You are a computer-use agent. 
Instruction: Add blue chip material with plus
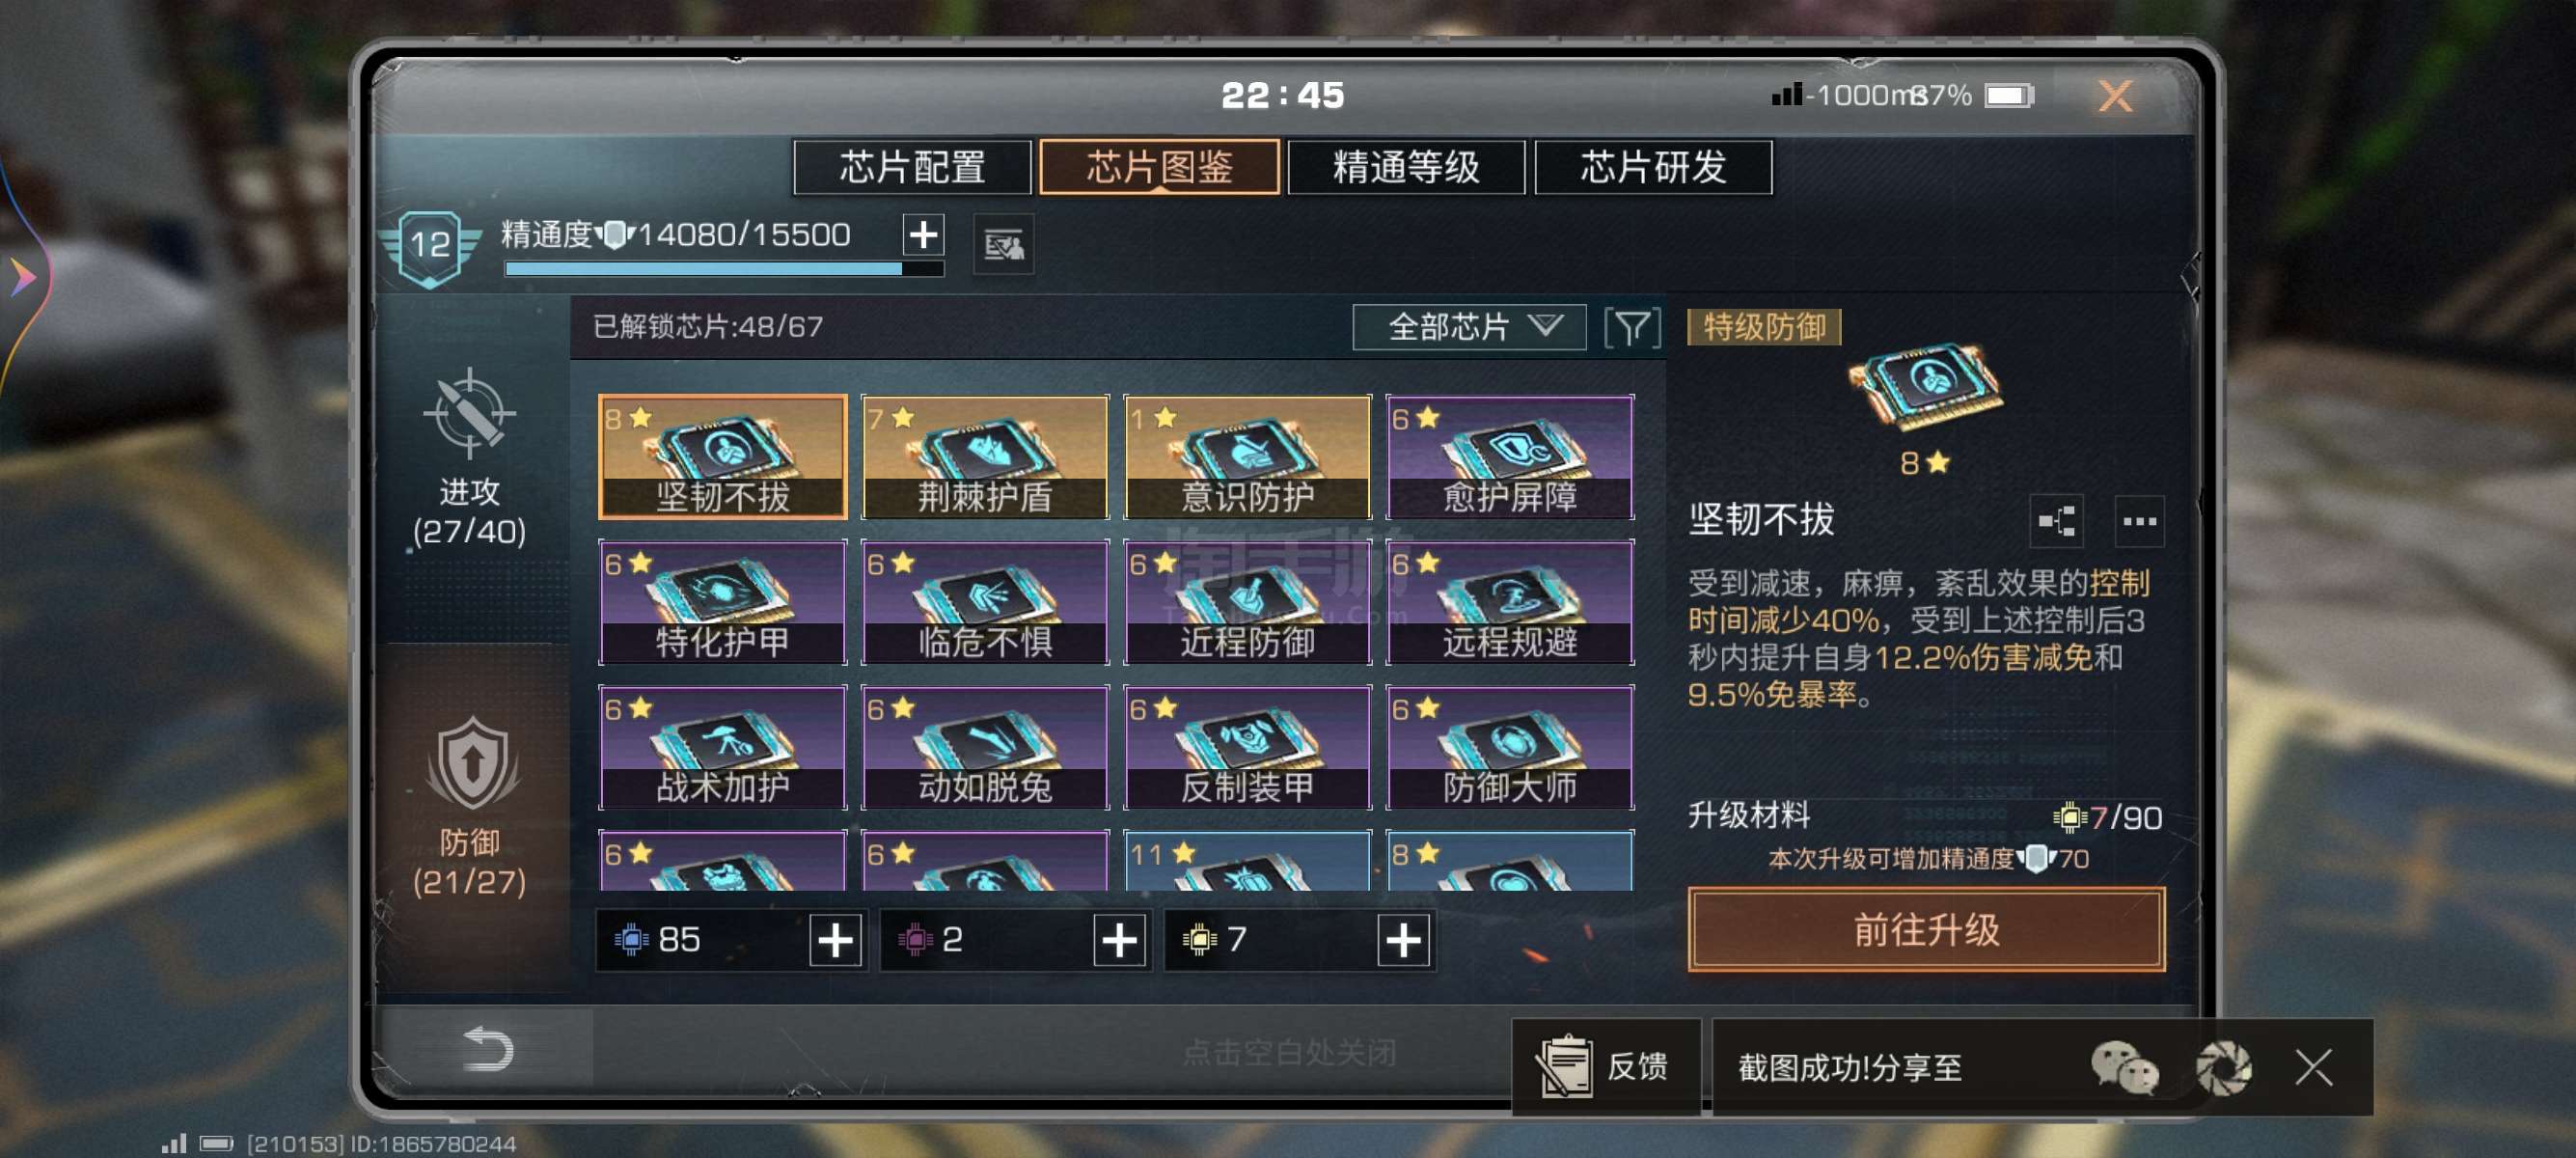(x=835, y=940)
